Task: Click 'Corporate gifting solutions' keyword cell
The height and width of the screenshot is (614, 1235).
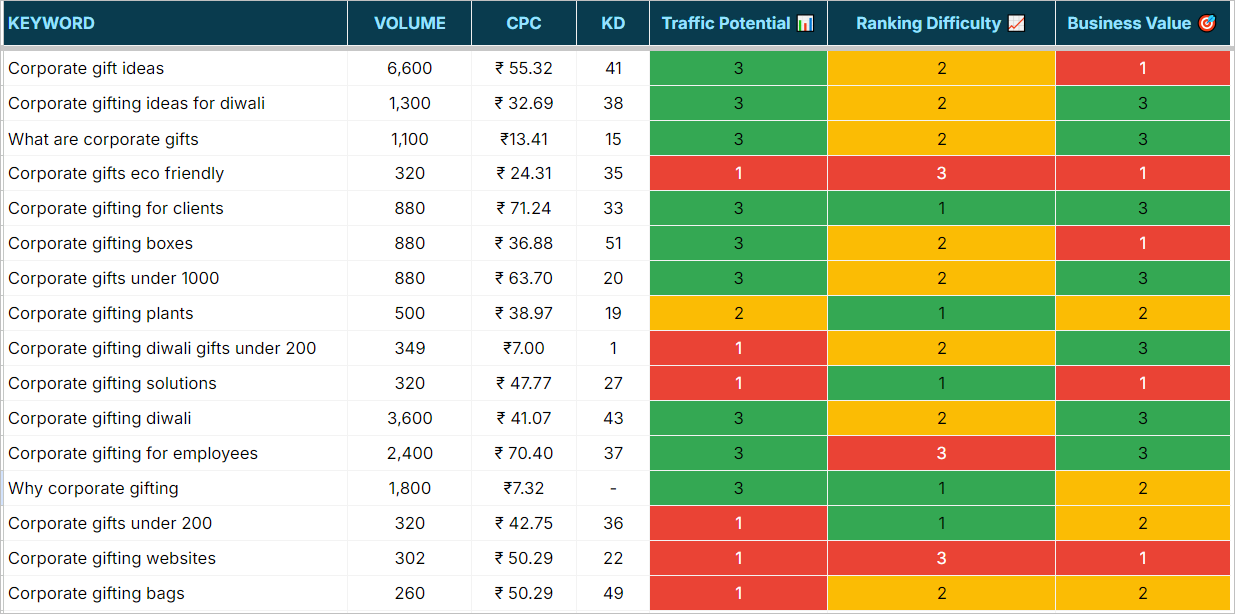Action: point(175,383)
